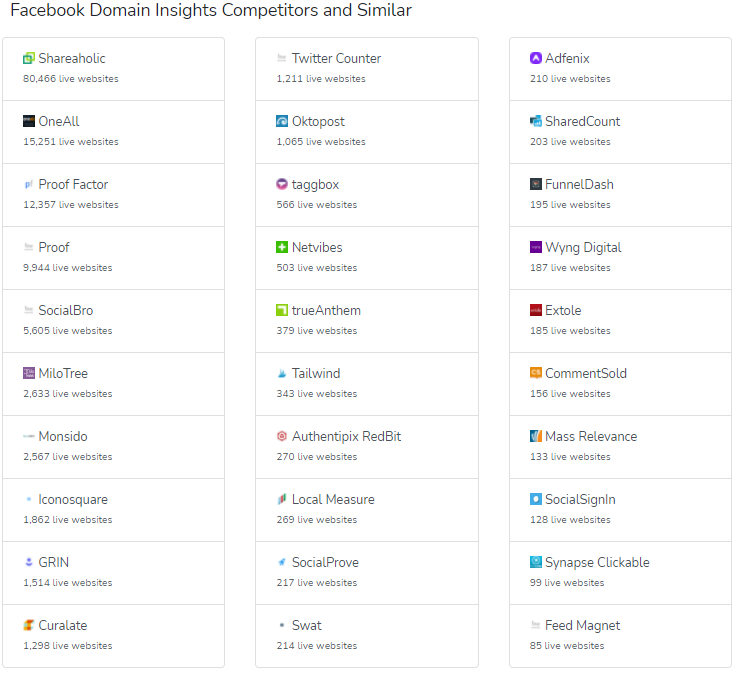The width and height of the screenshot is (740, 680).
Task: Click the trueAnthem logo icon
Action: (x=282, y=311)
